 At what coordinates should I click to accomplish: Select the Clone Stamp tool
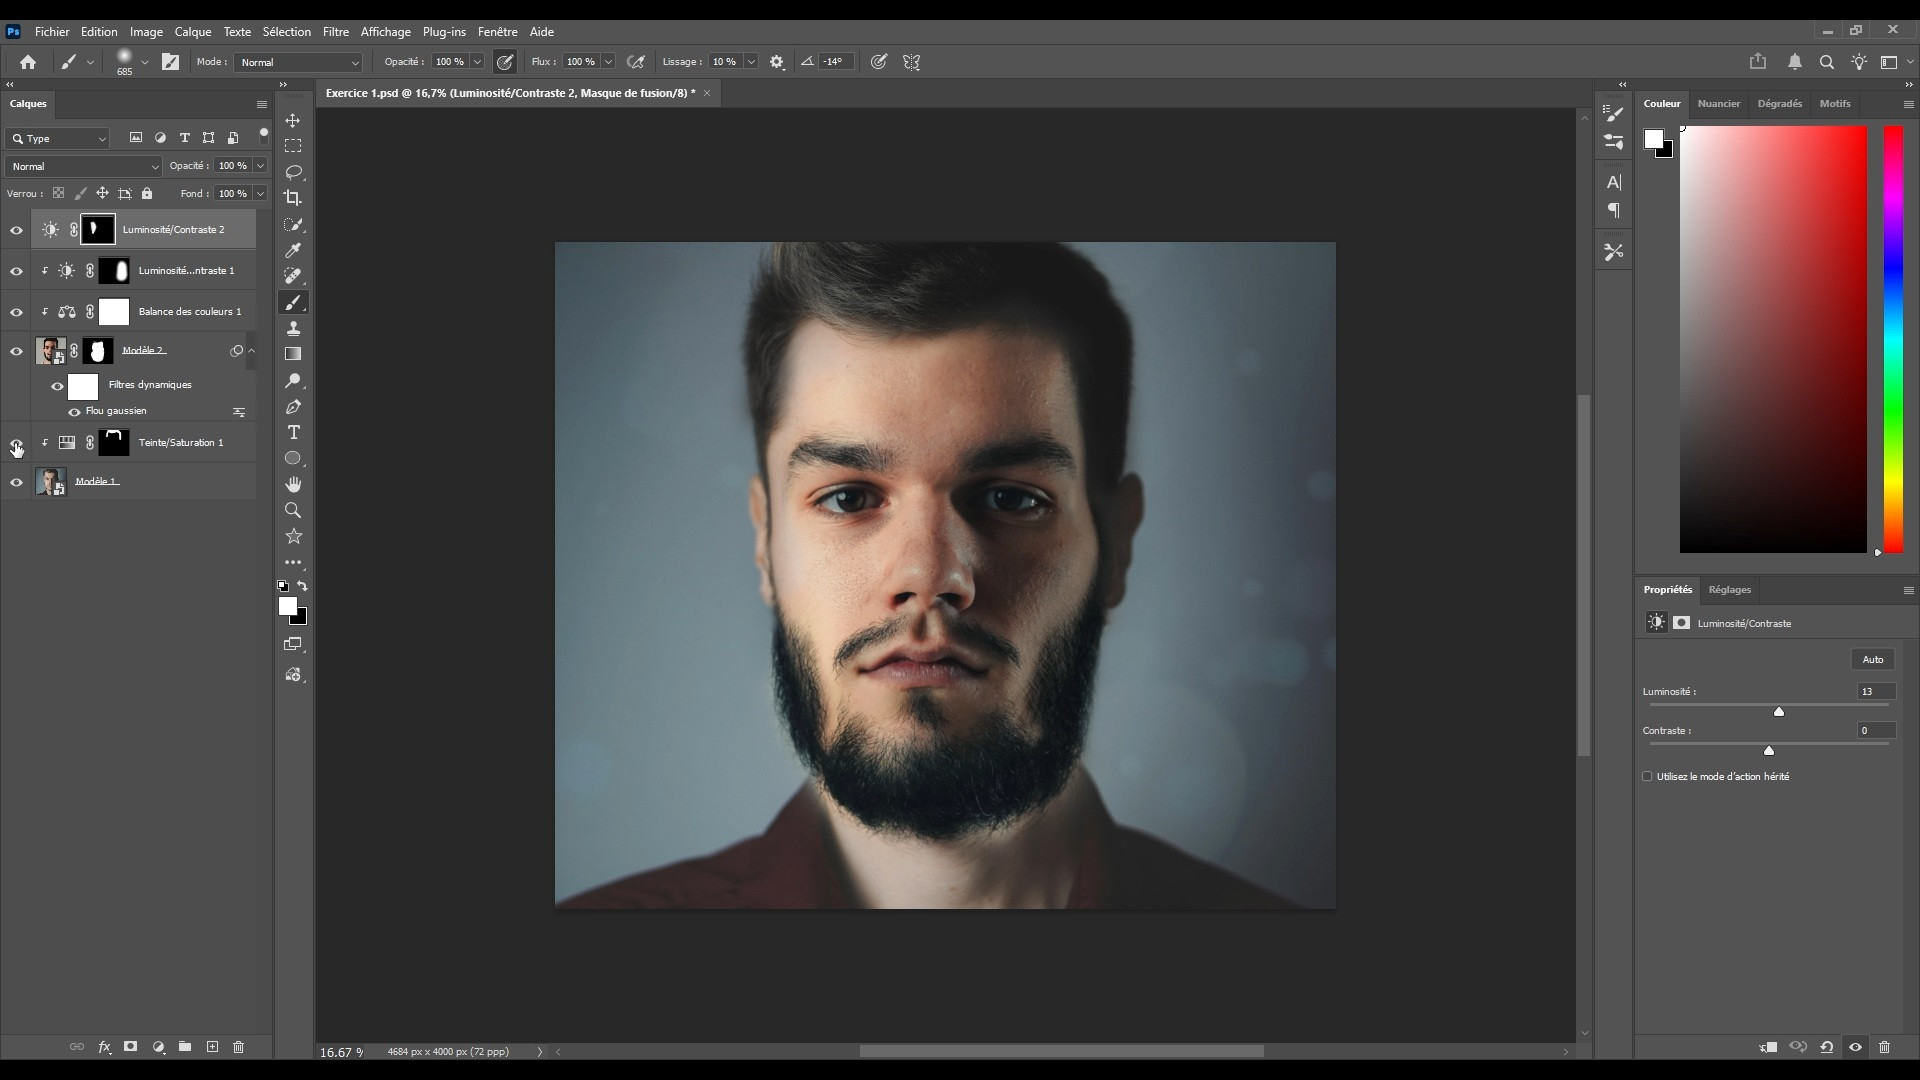(293, 328)
